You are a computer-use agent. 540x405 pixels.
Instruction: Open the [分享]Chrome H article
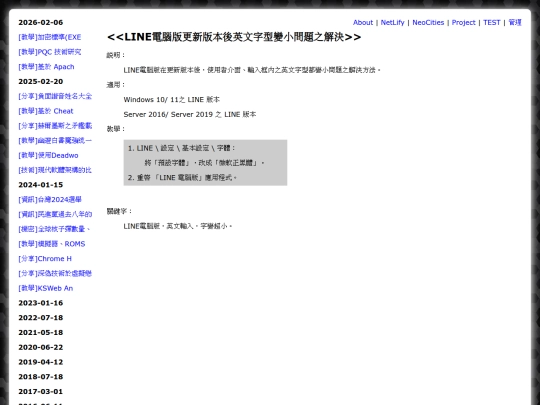coord(45,259)
